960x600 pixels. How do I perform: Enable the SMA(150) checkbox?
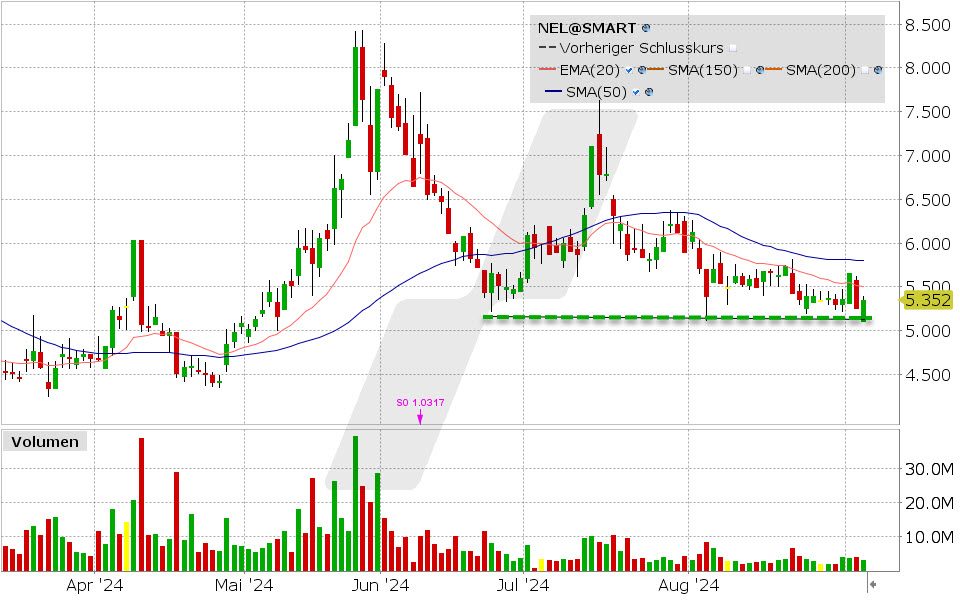pos(747,70)
